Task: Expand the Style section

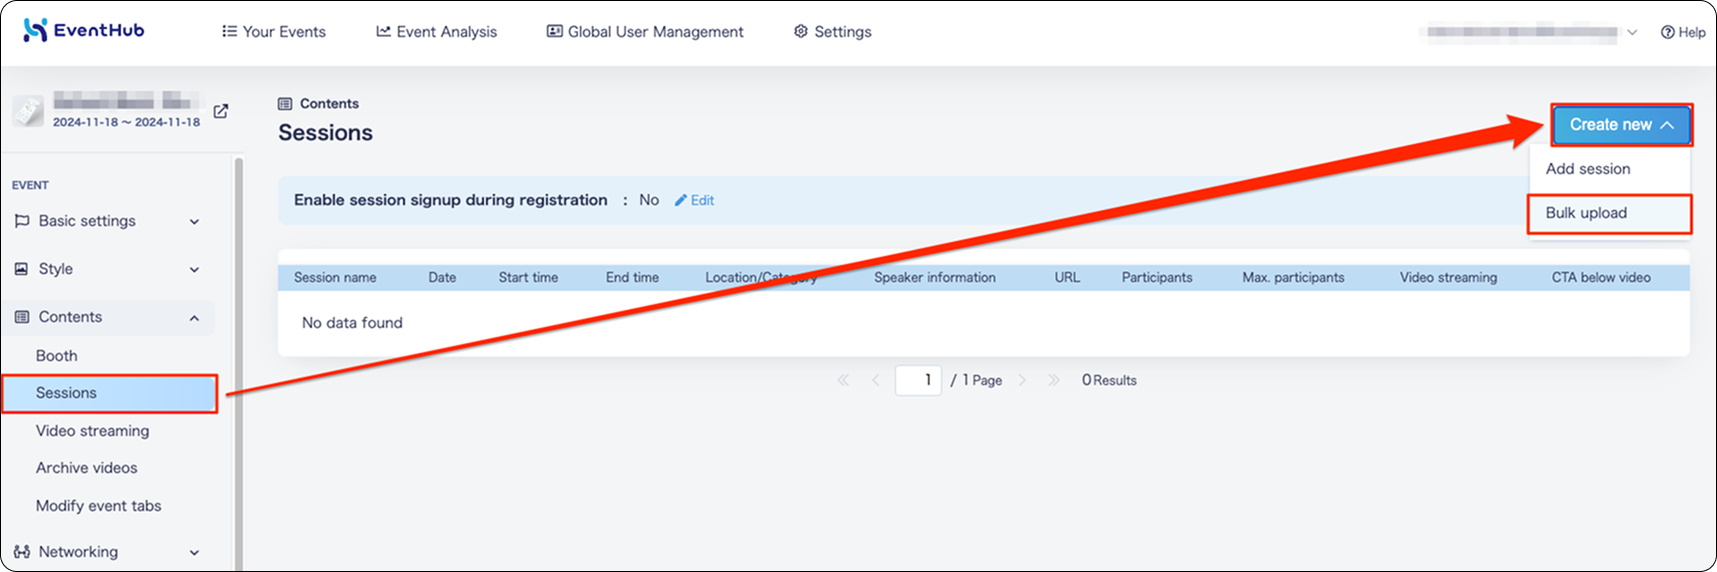Action: [107, 269]
